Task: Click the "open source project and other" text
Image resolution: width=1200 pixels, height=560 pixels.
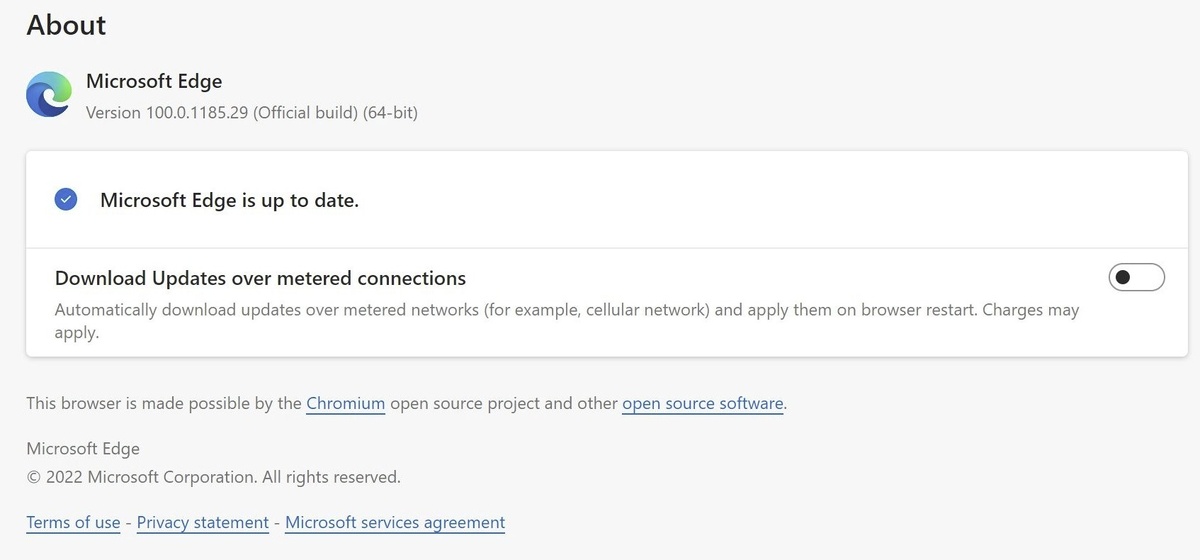Action: pyautogui.click(x=503, y=404)
